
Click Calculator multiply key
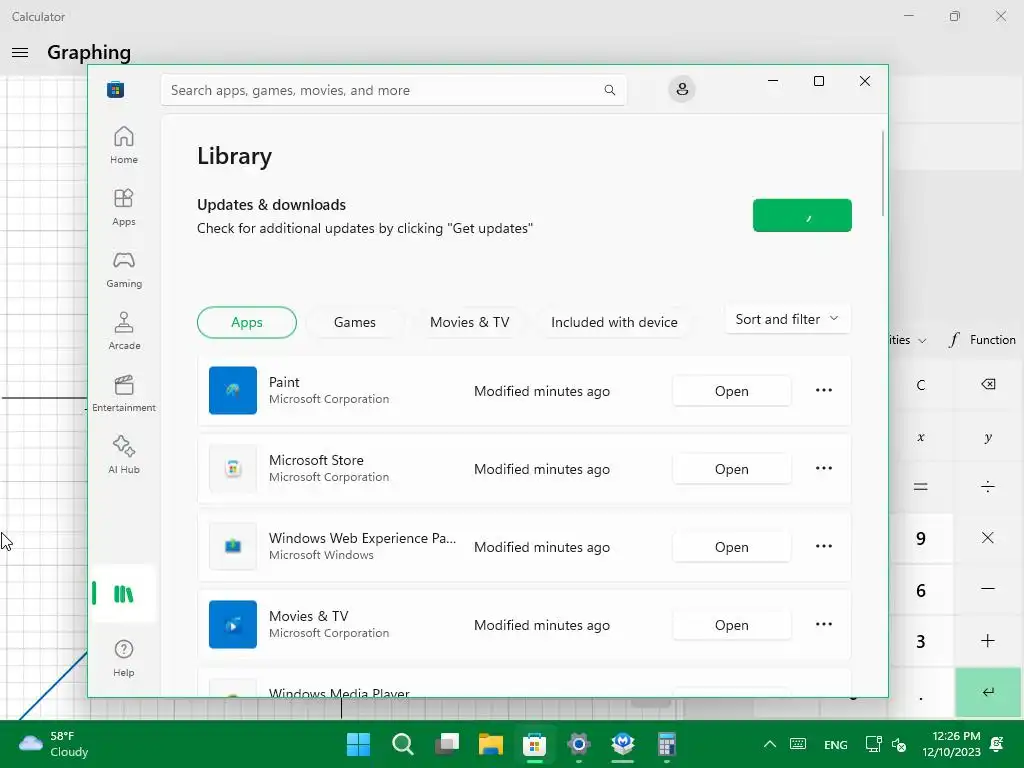click(x=988, y=538)
